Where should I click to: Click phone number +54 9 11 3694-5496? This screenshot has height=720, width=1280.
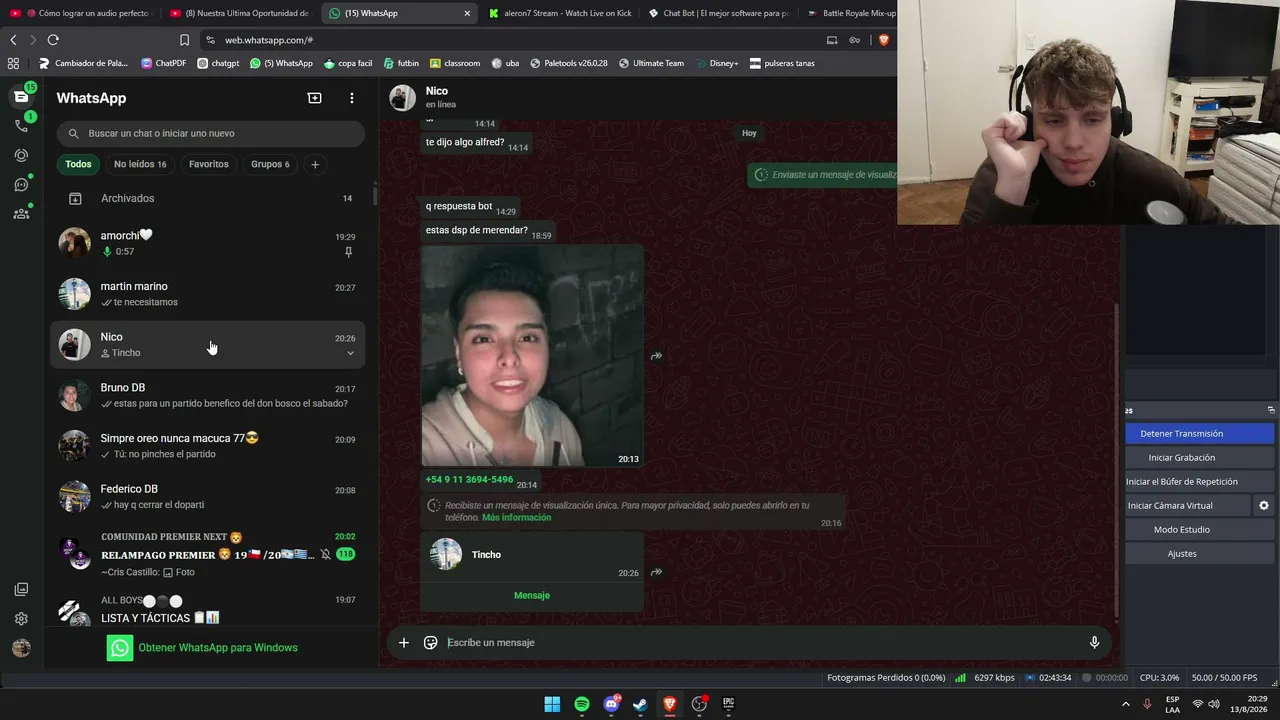pos(469,479)
